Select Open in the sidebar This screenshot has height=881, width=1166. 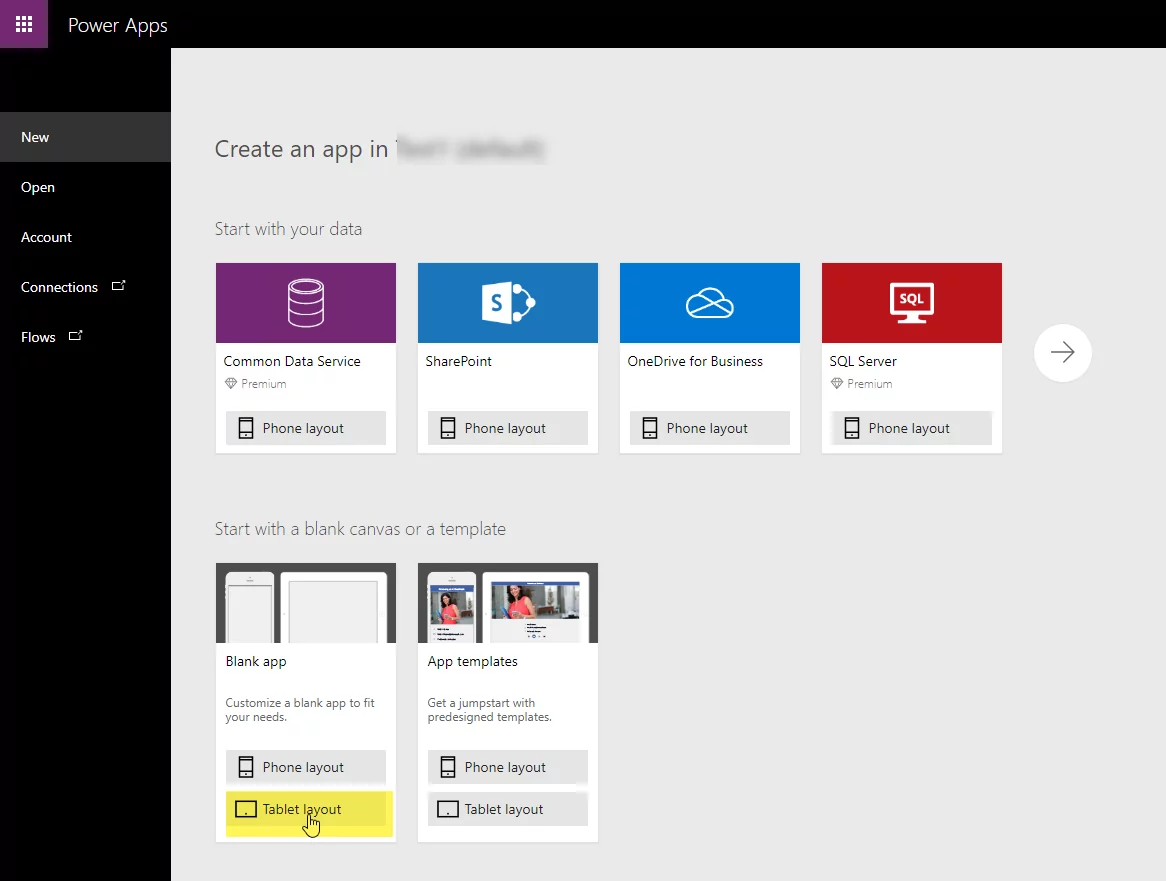[x=86, y=187]
